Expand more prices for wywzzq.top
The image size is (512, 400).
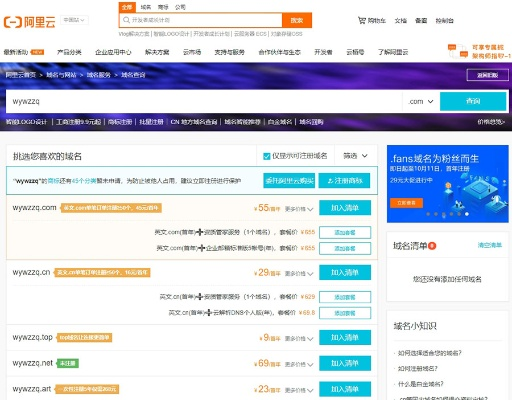[x=299, y=339]
